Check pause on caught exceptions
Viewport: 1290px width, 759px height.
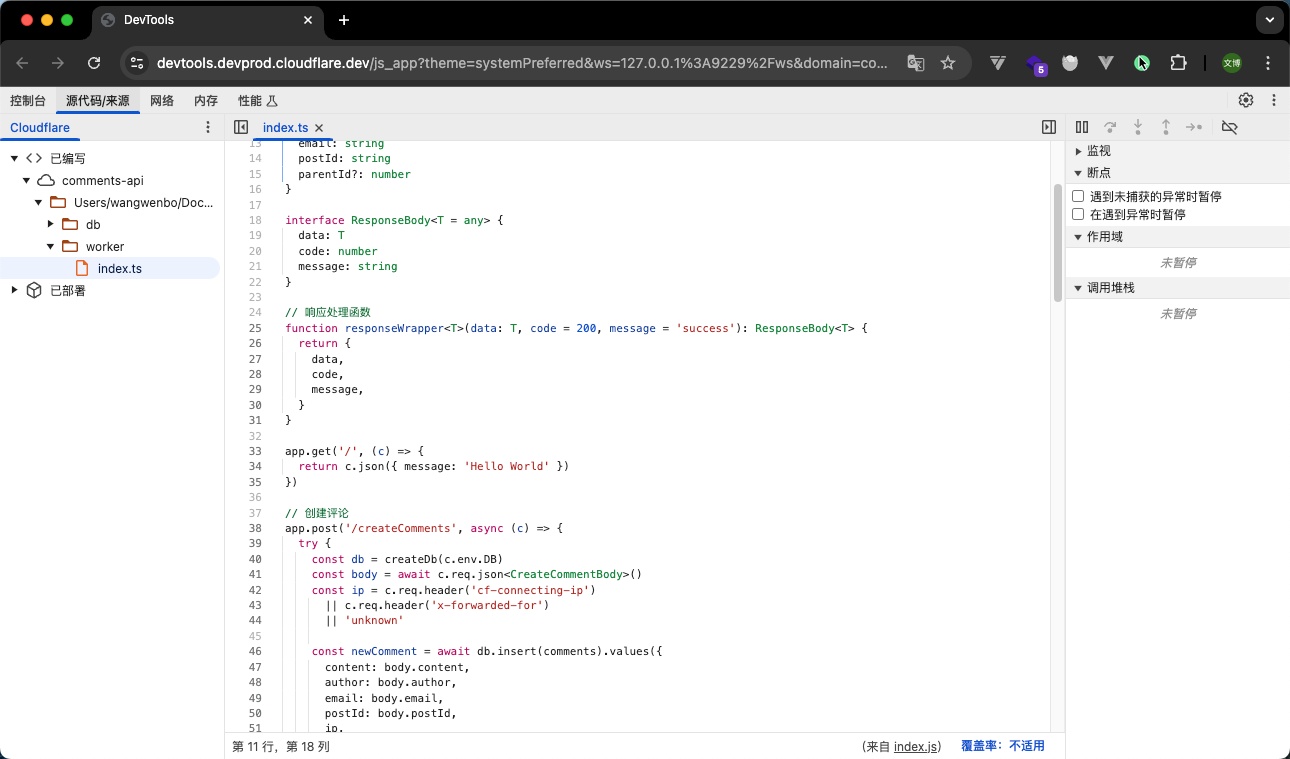click(1078, 213)
